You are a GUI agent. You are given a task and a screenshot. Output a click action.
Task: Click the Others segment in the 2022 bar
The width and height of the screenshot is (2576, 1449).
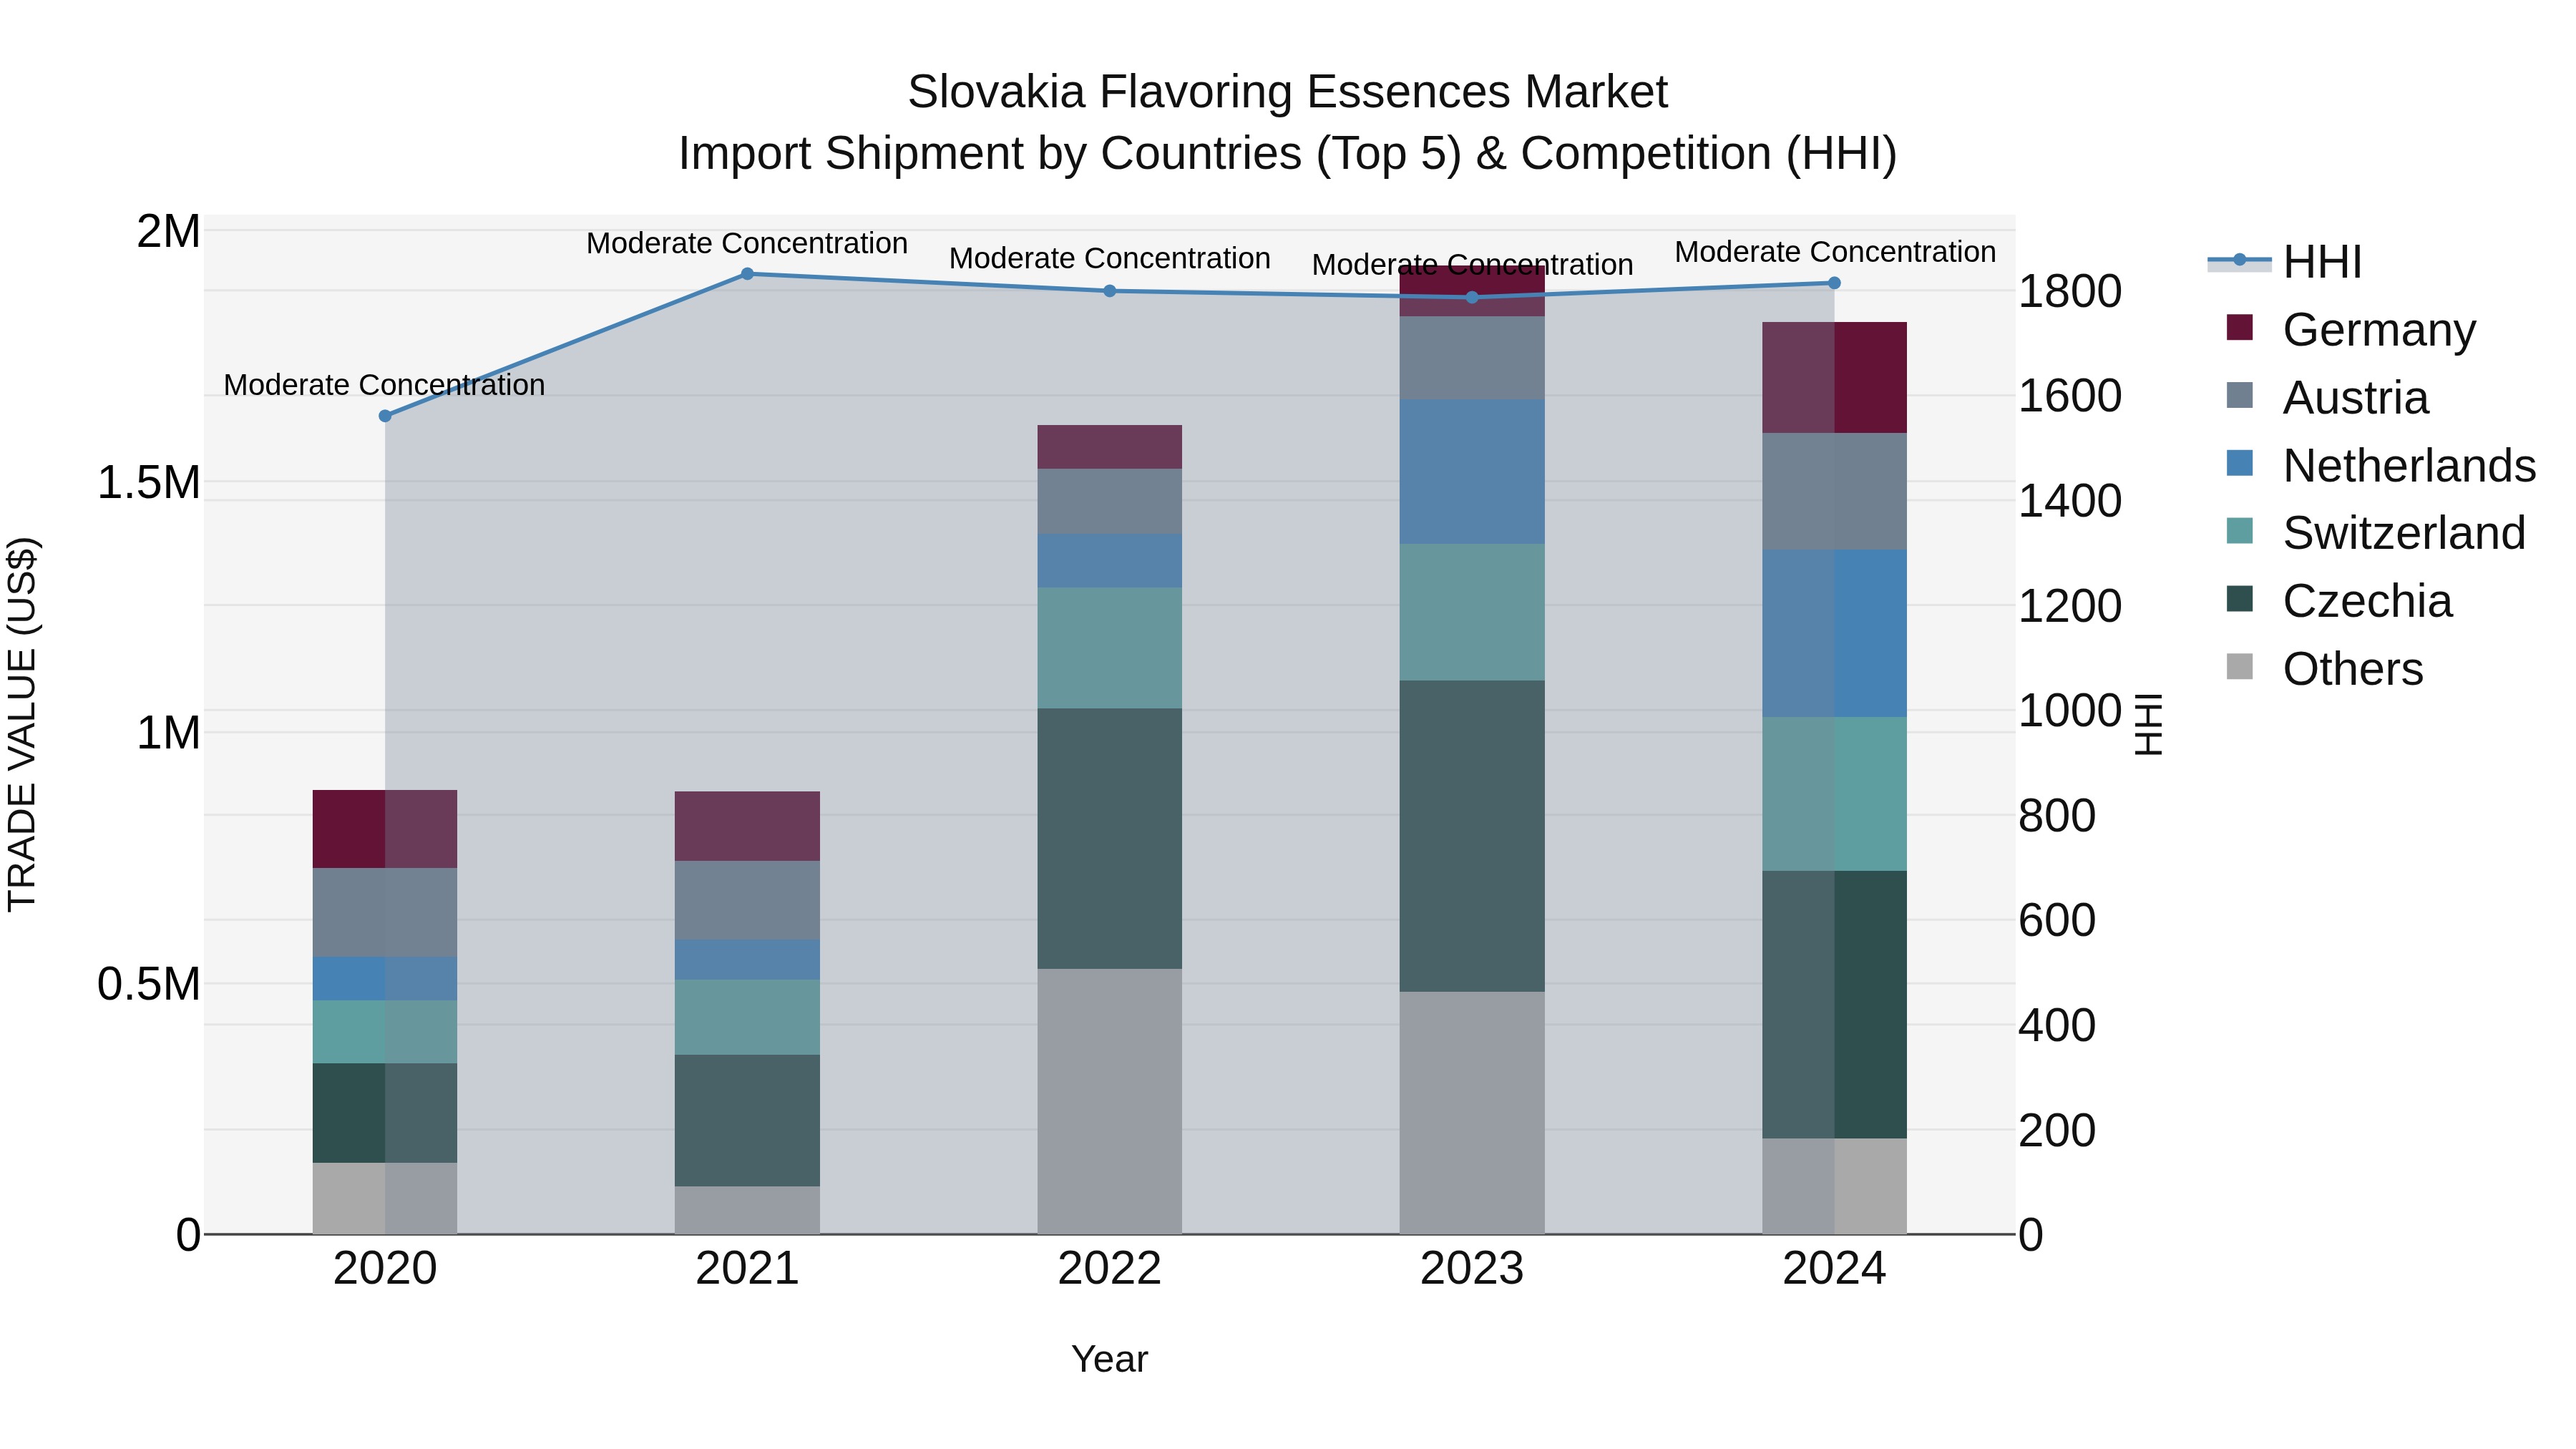click(1110, 1101)
